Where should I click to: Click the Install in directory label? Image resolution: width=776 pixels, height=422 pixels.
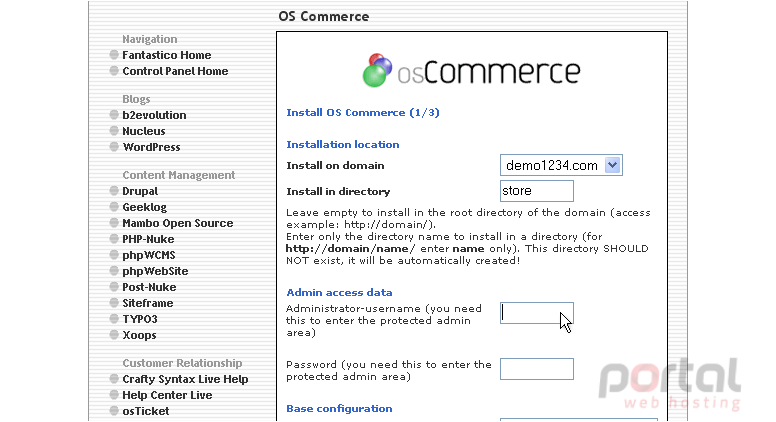338,191
